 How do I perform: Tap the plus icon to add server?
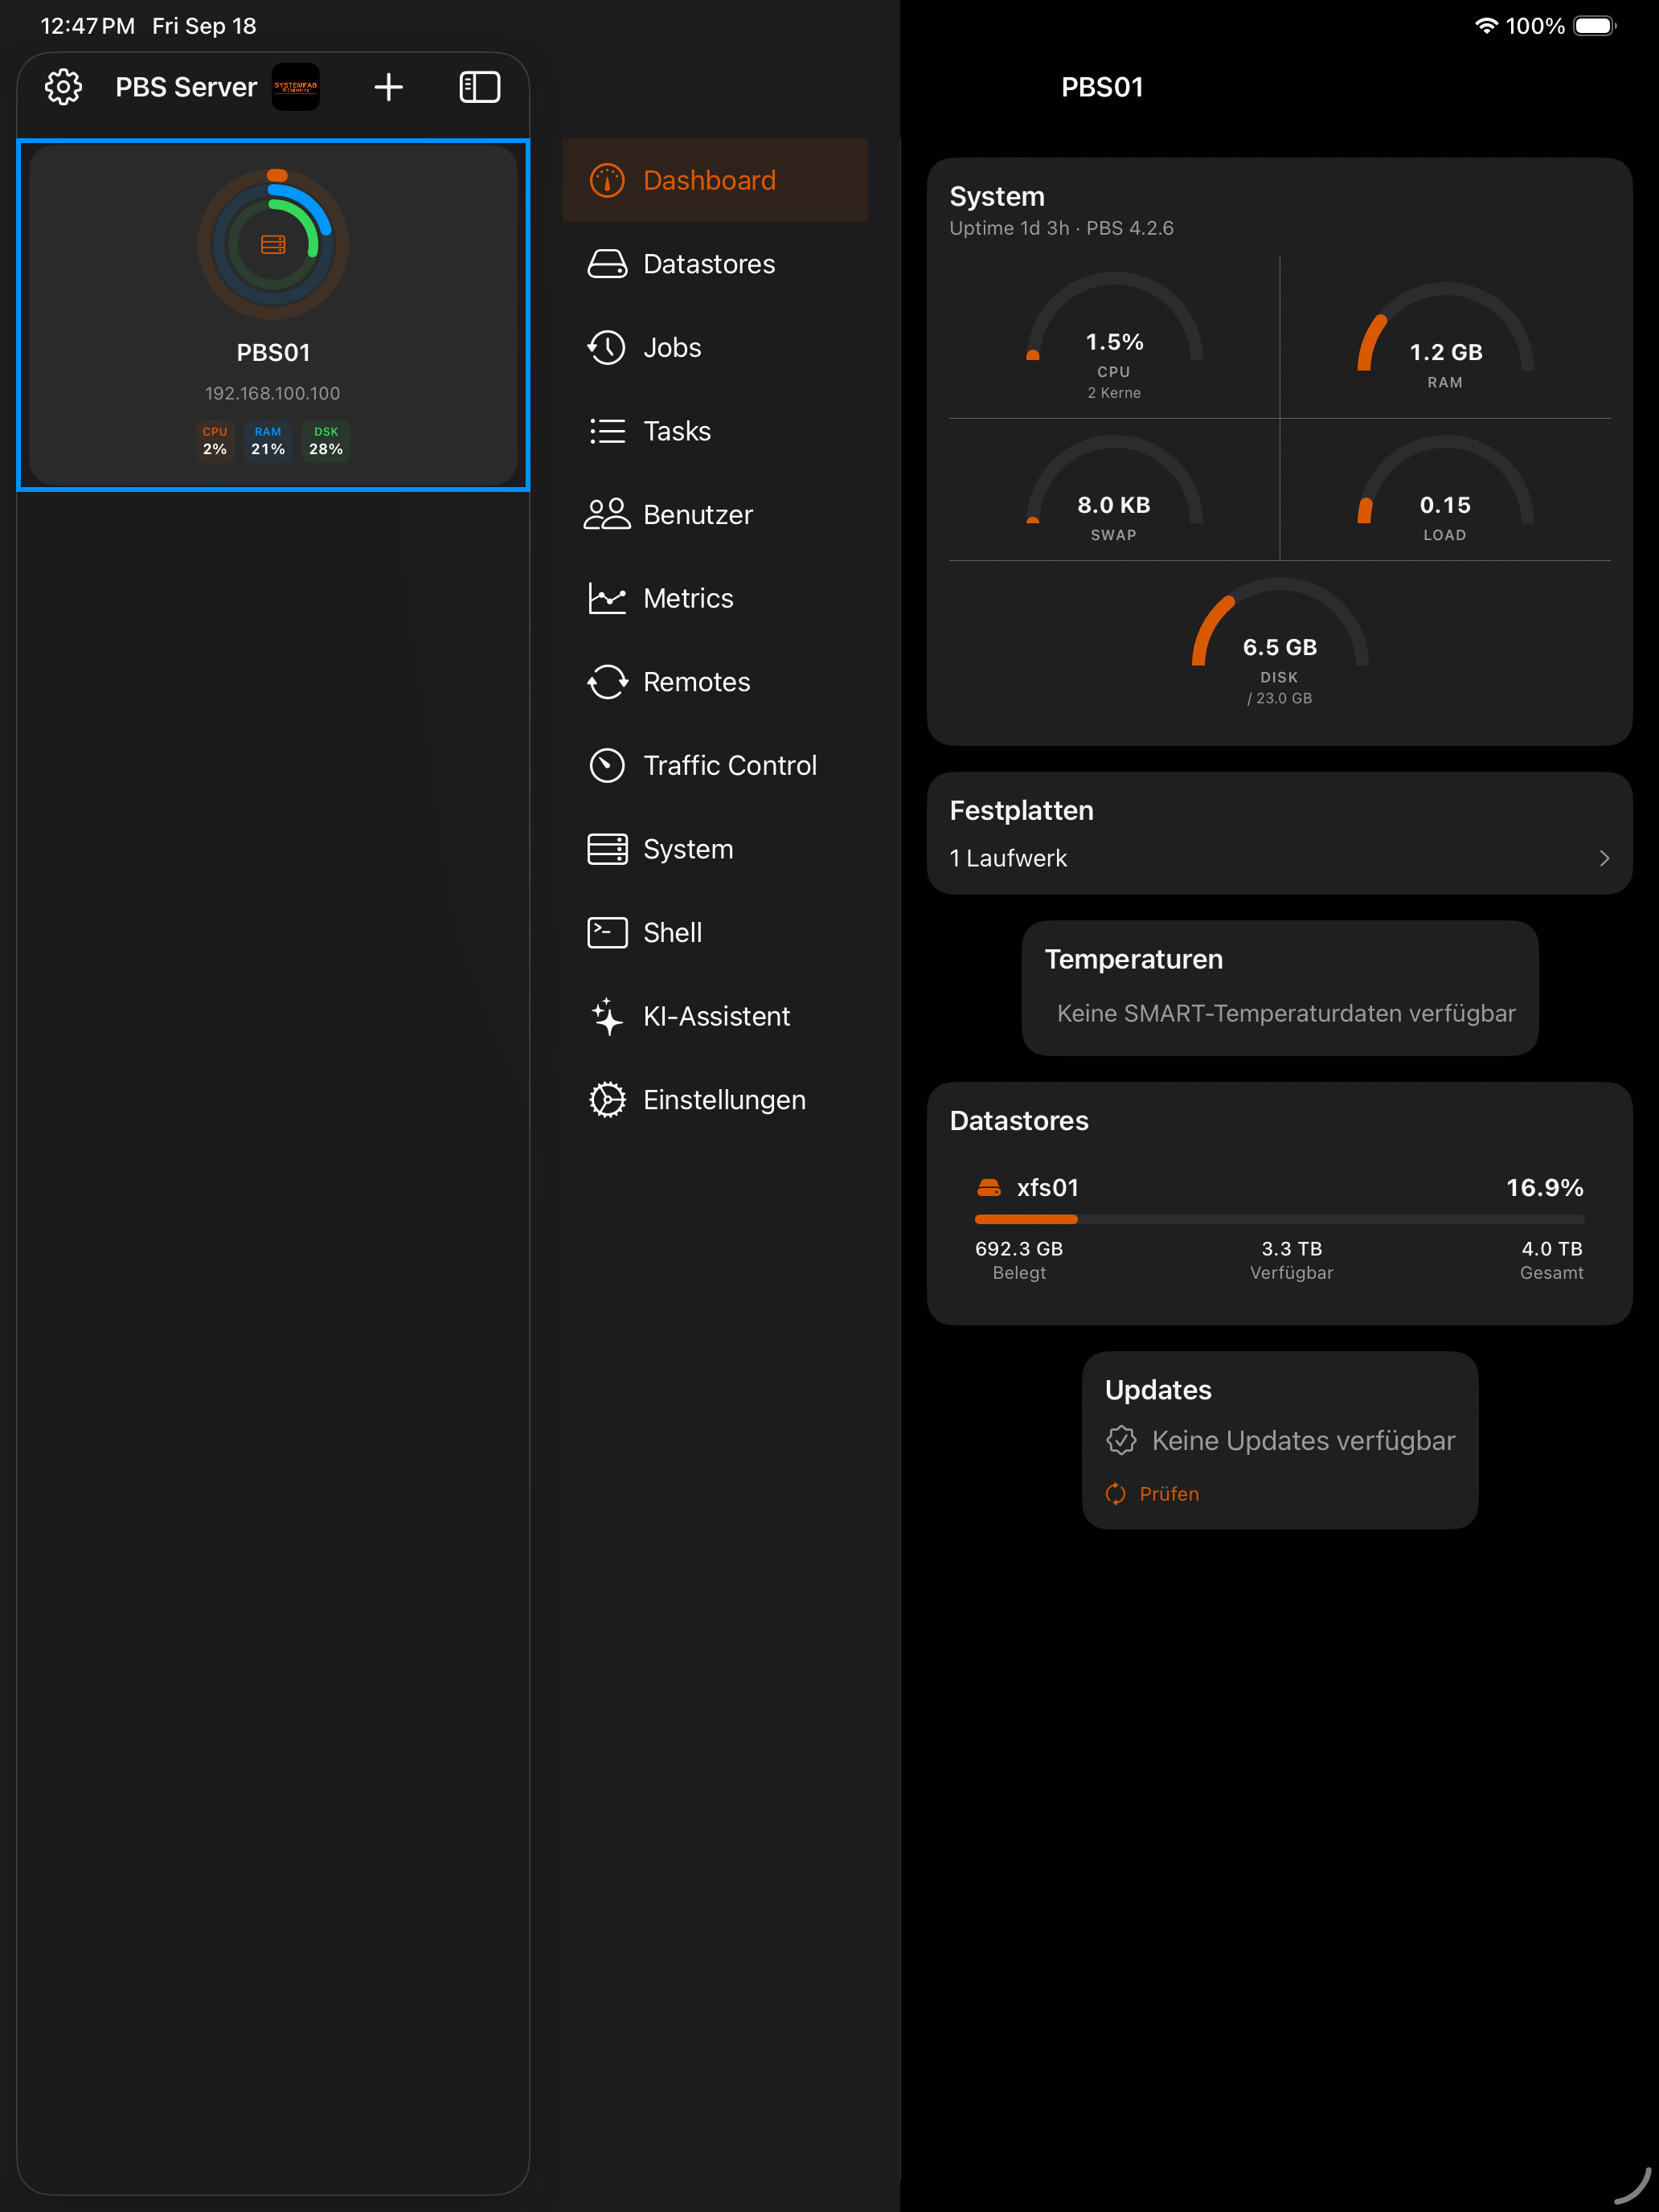tap(388, 87)
